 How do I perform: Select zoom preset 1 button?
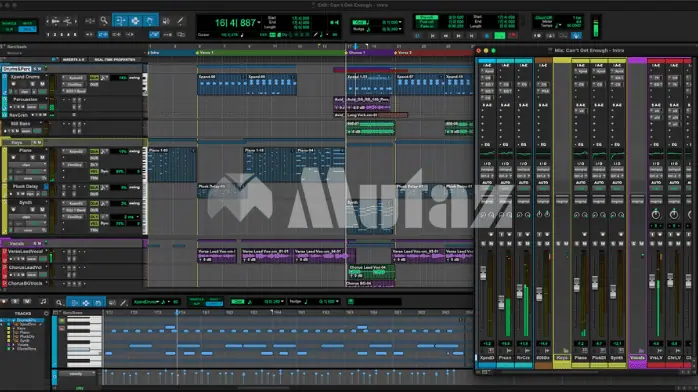click(49, 35)
